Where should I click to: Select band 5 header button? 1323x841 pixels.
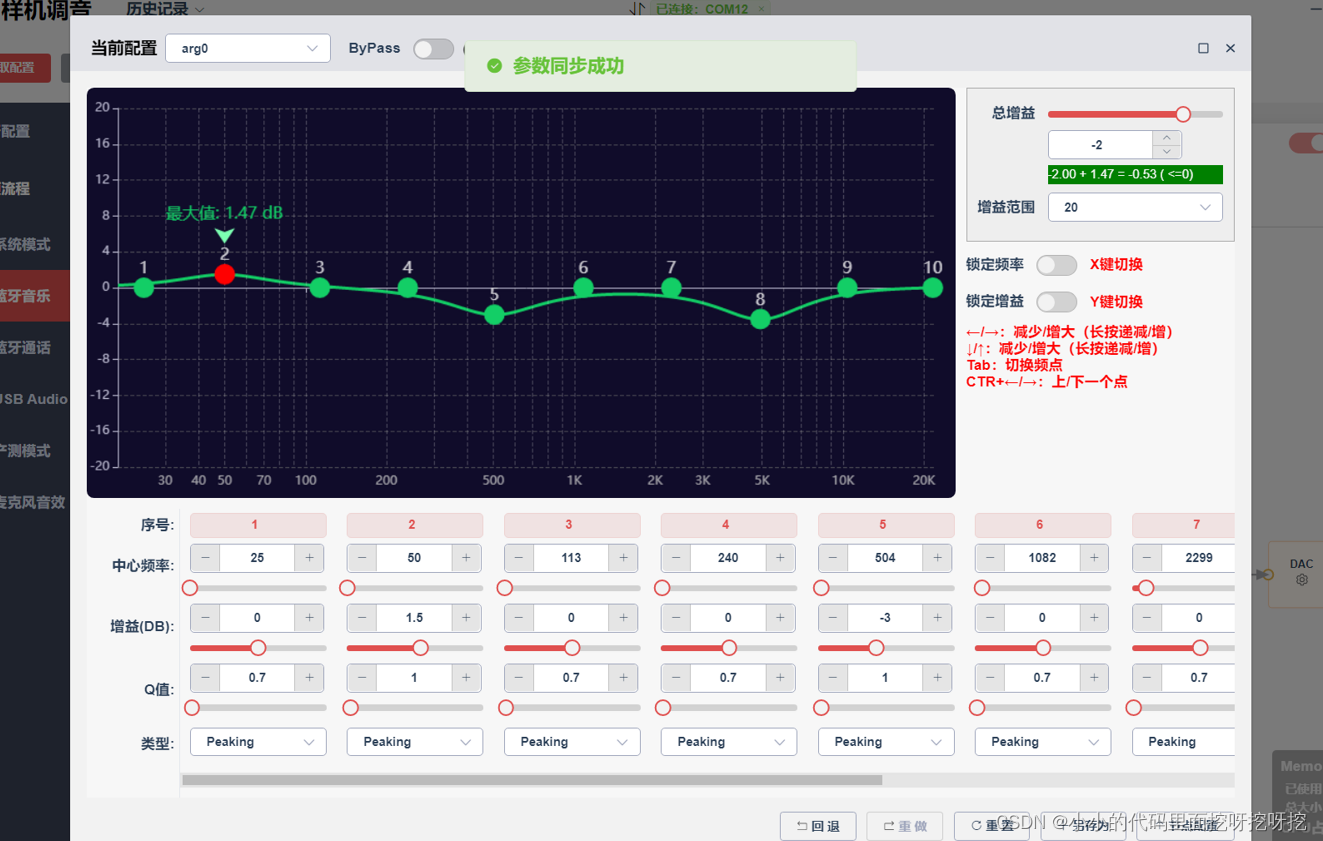(886, 525)
